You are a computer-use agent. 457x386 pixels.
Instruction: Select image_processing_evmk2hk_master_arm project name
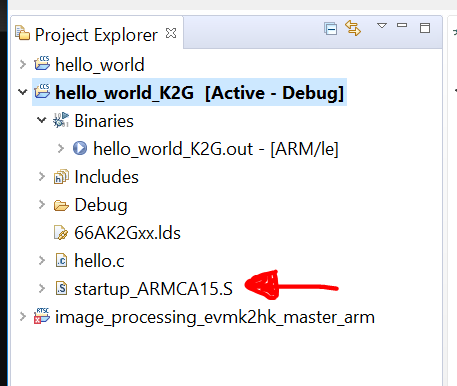tap(215, 317)
